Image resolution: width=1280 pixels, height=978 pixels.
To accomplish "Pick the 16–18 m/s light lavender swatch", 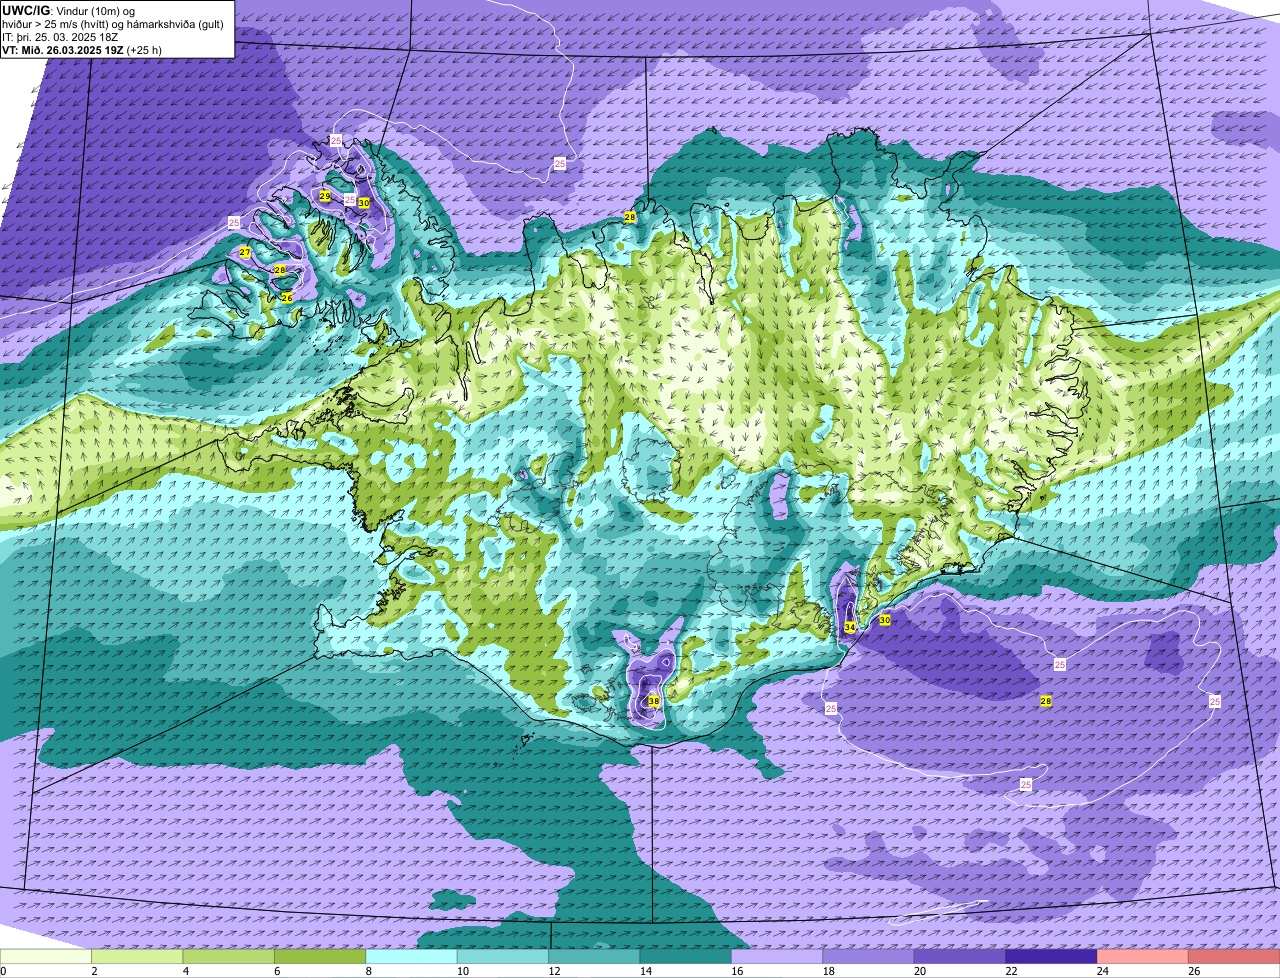I will tap(777, 956).
